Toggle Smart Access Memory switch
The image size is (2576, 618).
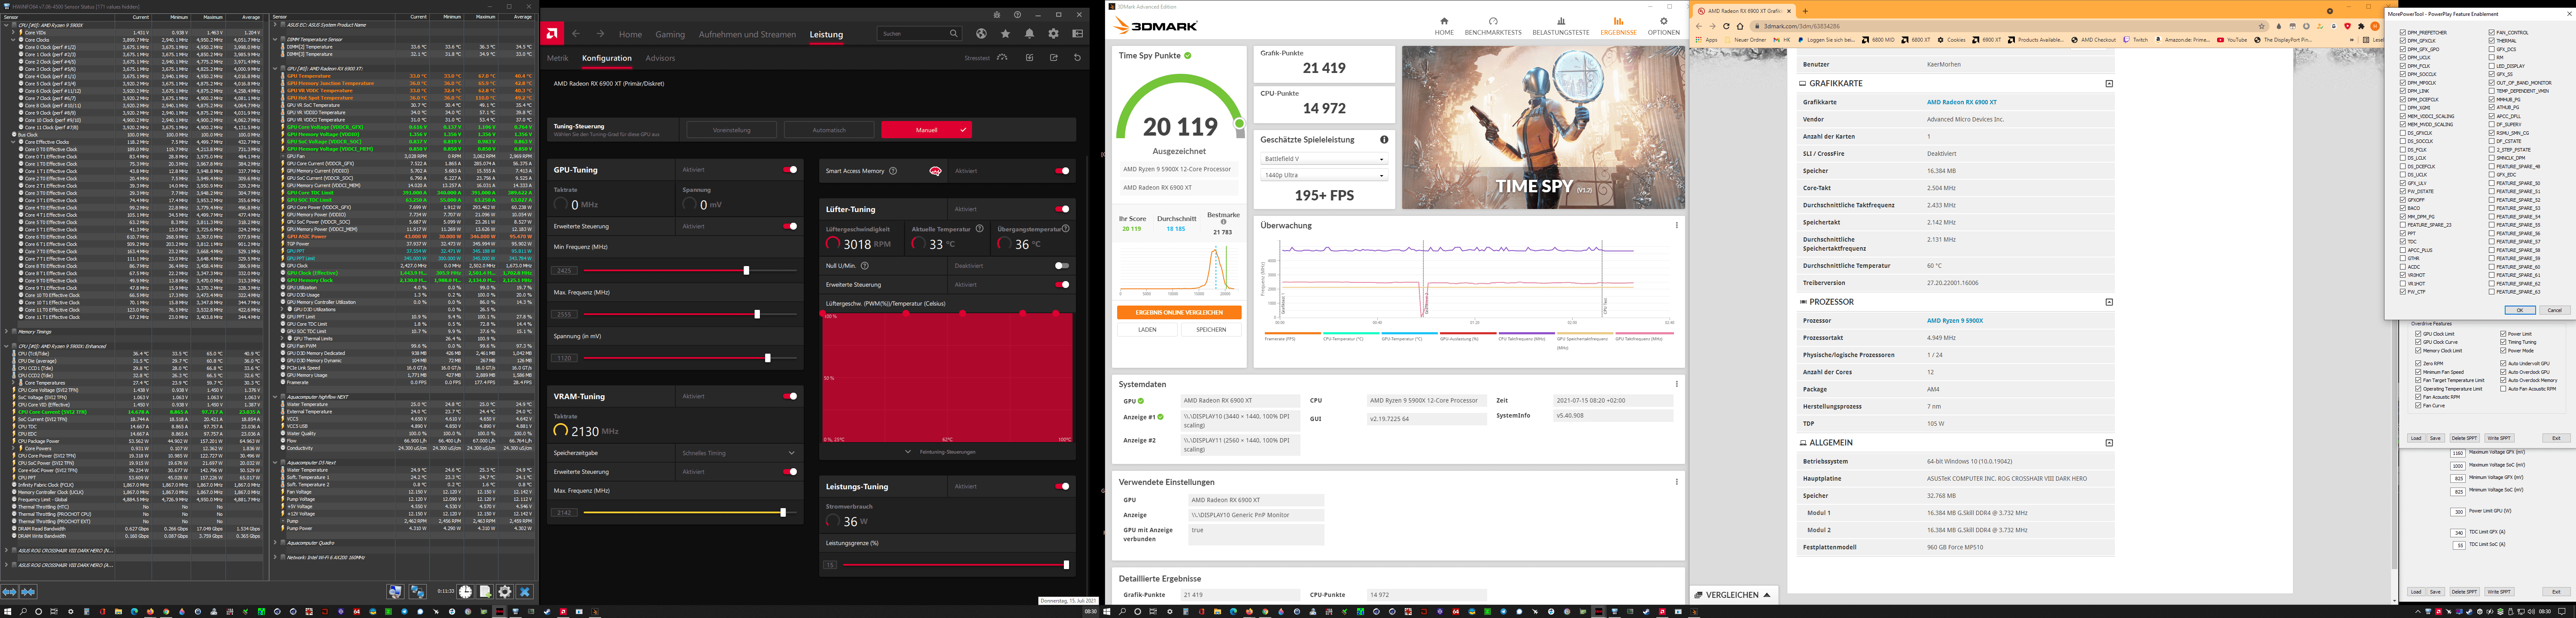coord(1062,171)
